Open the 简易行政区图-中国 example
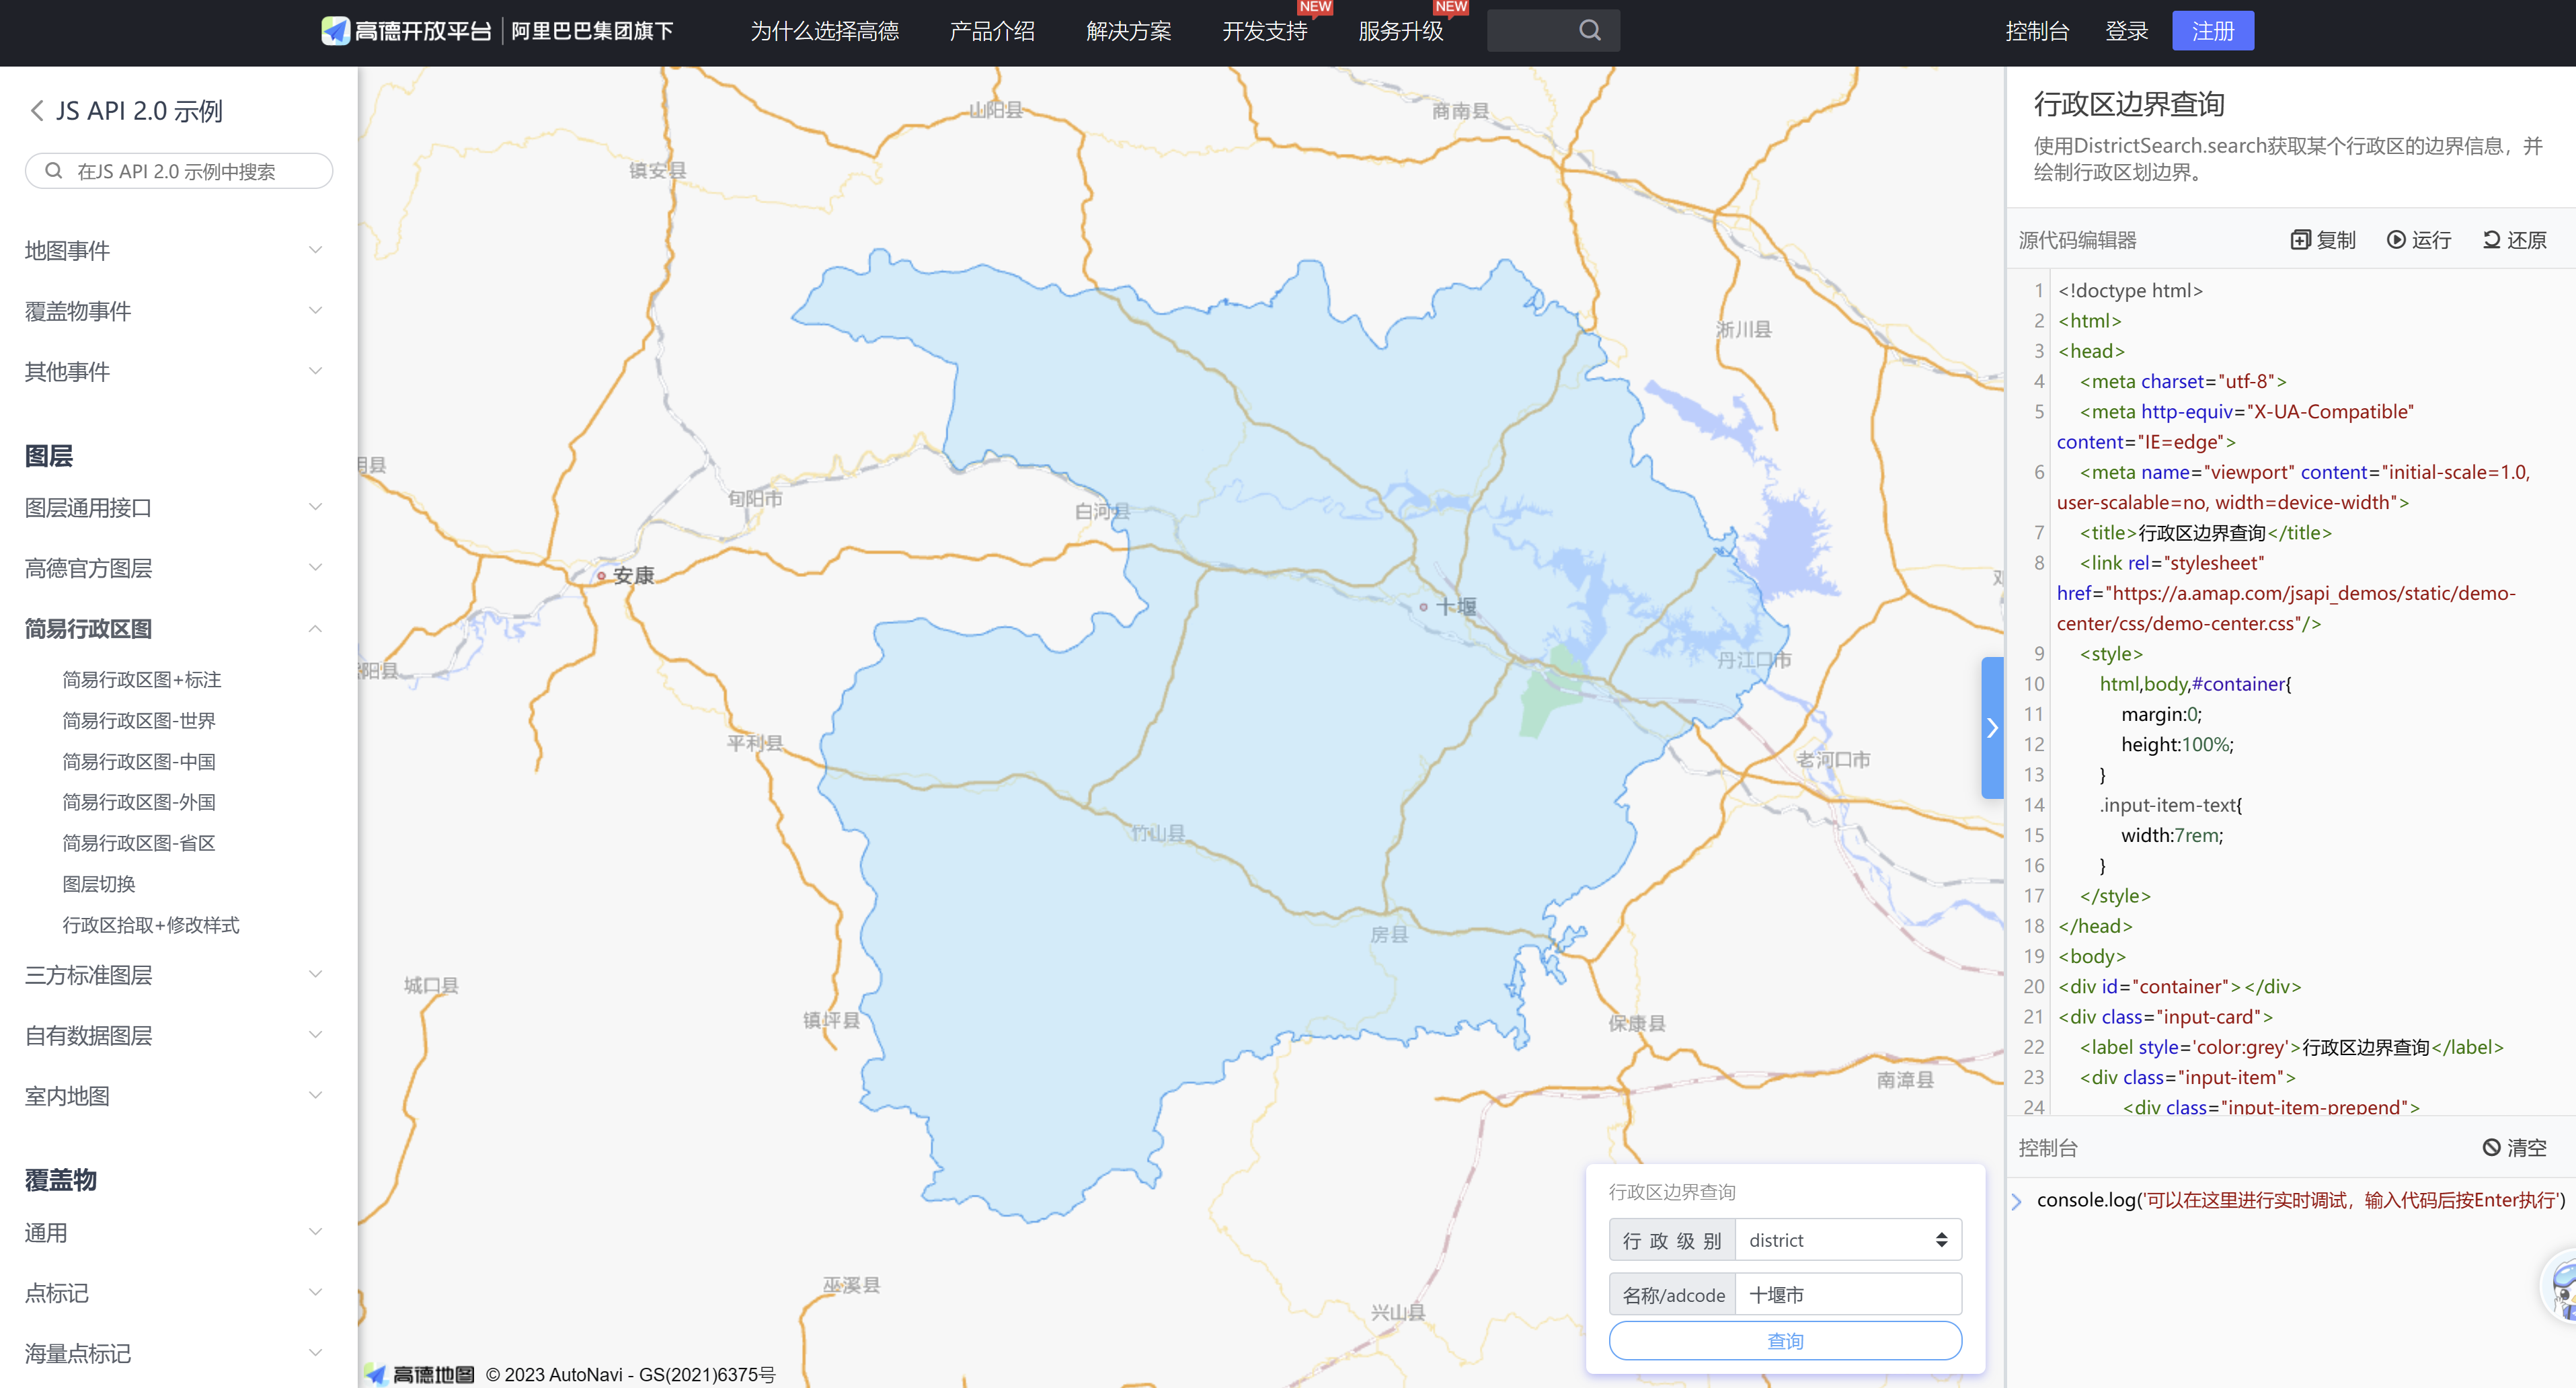 139,762
